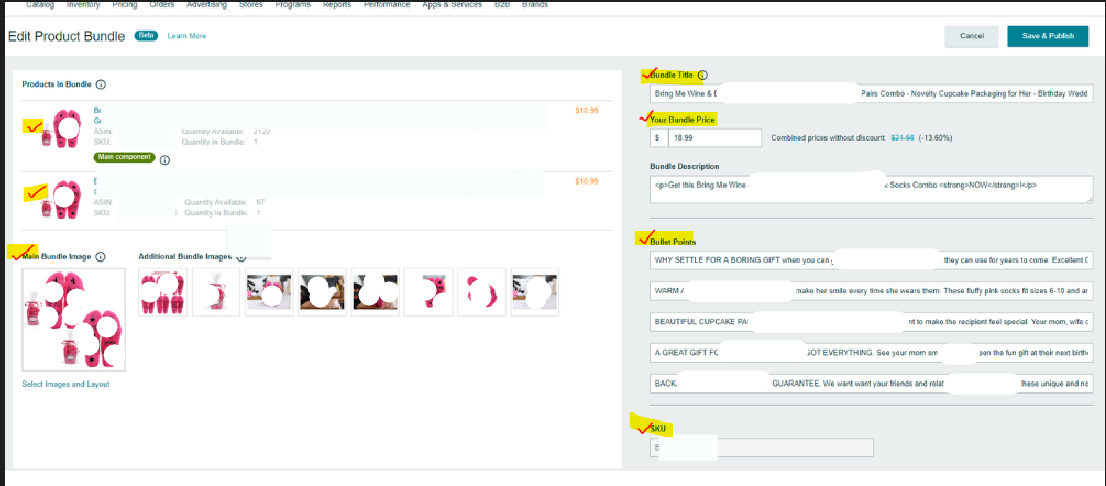Open the Programs menu
The width and height of the screenshot is (1106, 486).
coord(292,4)
